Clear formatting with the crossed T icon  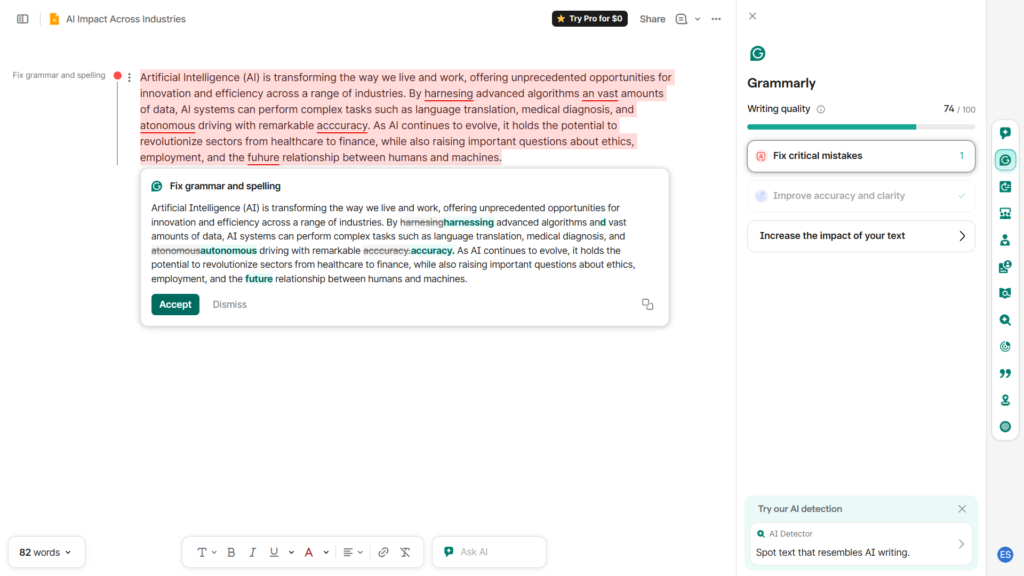click(406, 552)
